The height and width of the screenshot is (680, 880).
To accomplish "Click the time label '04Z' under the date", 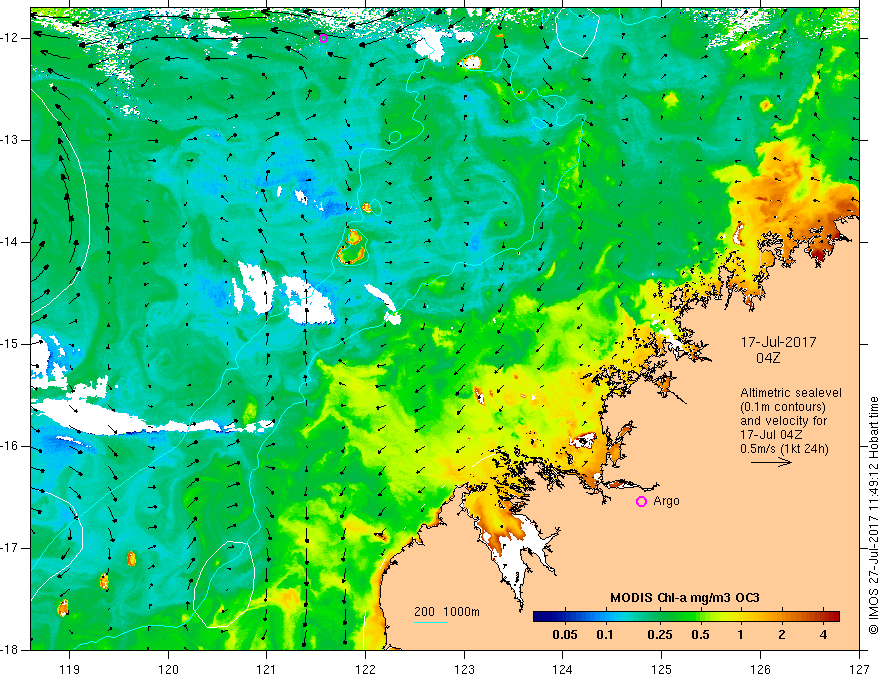I will [768, 358].
